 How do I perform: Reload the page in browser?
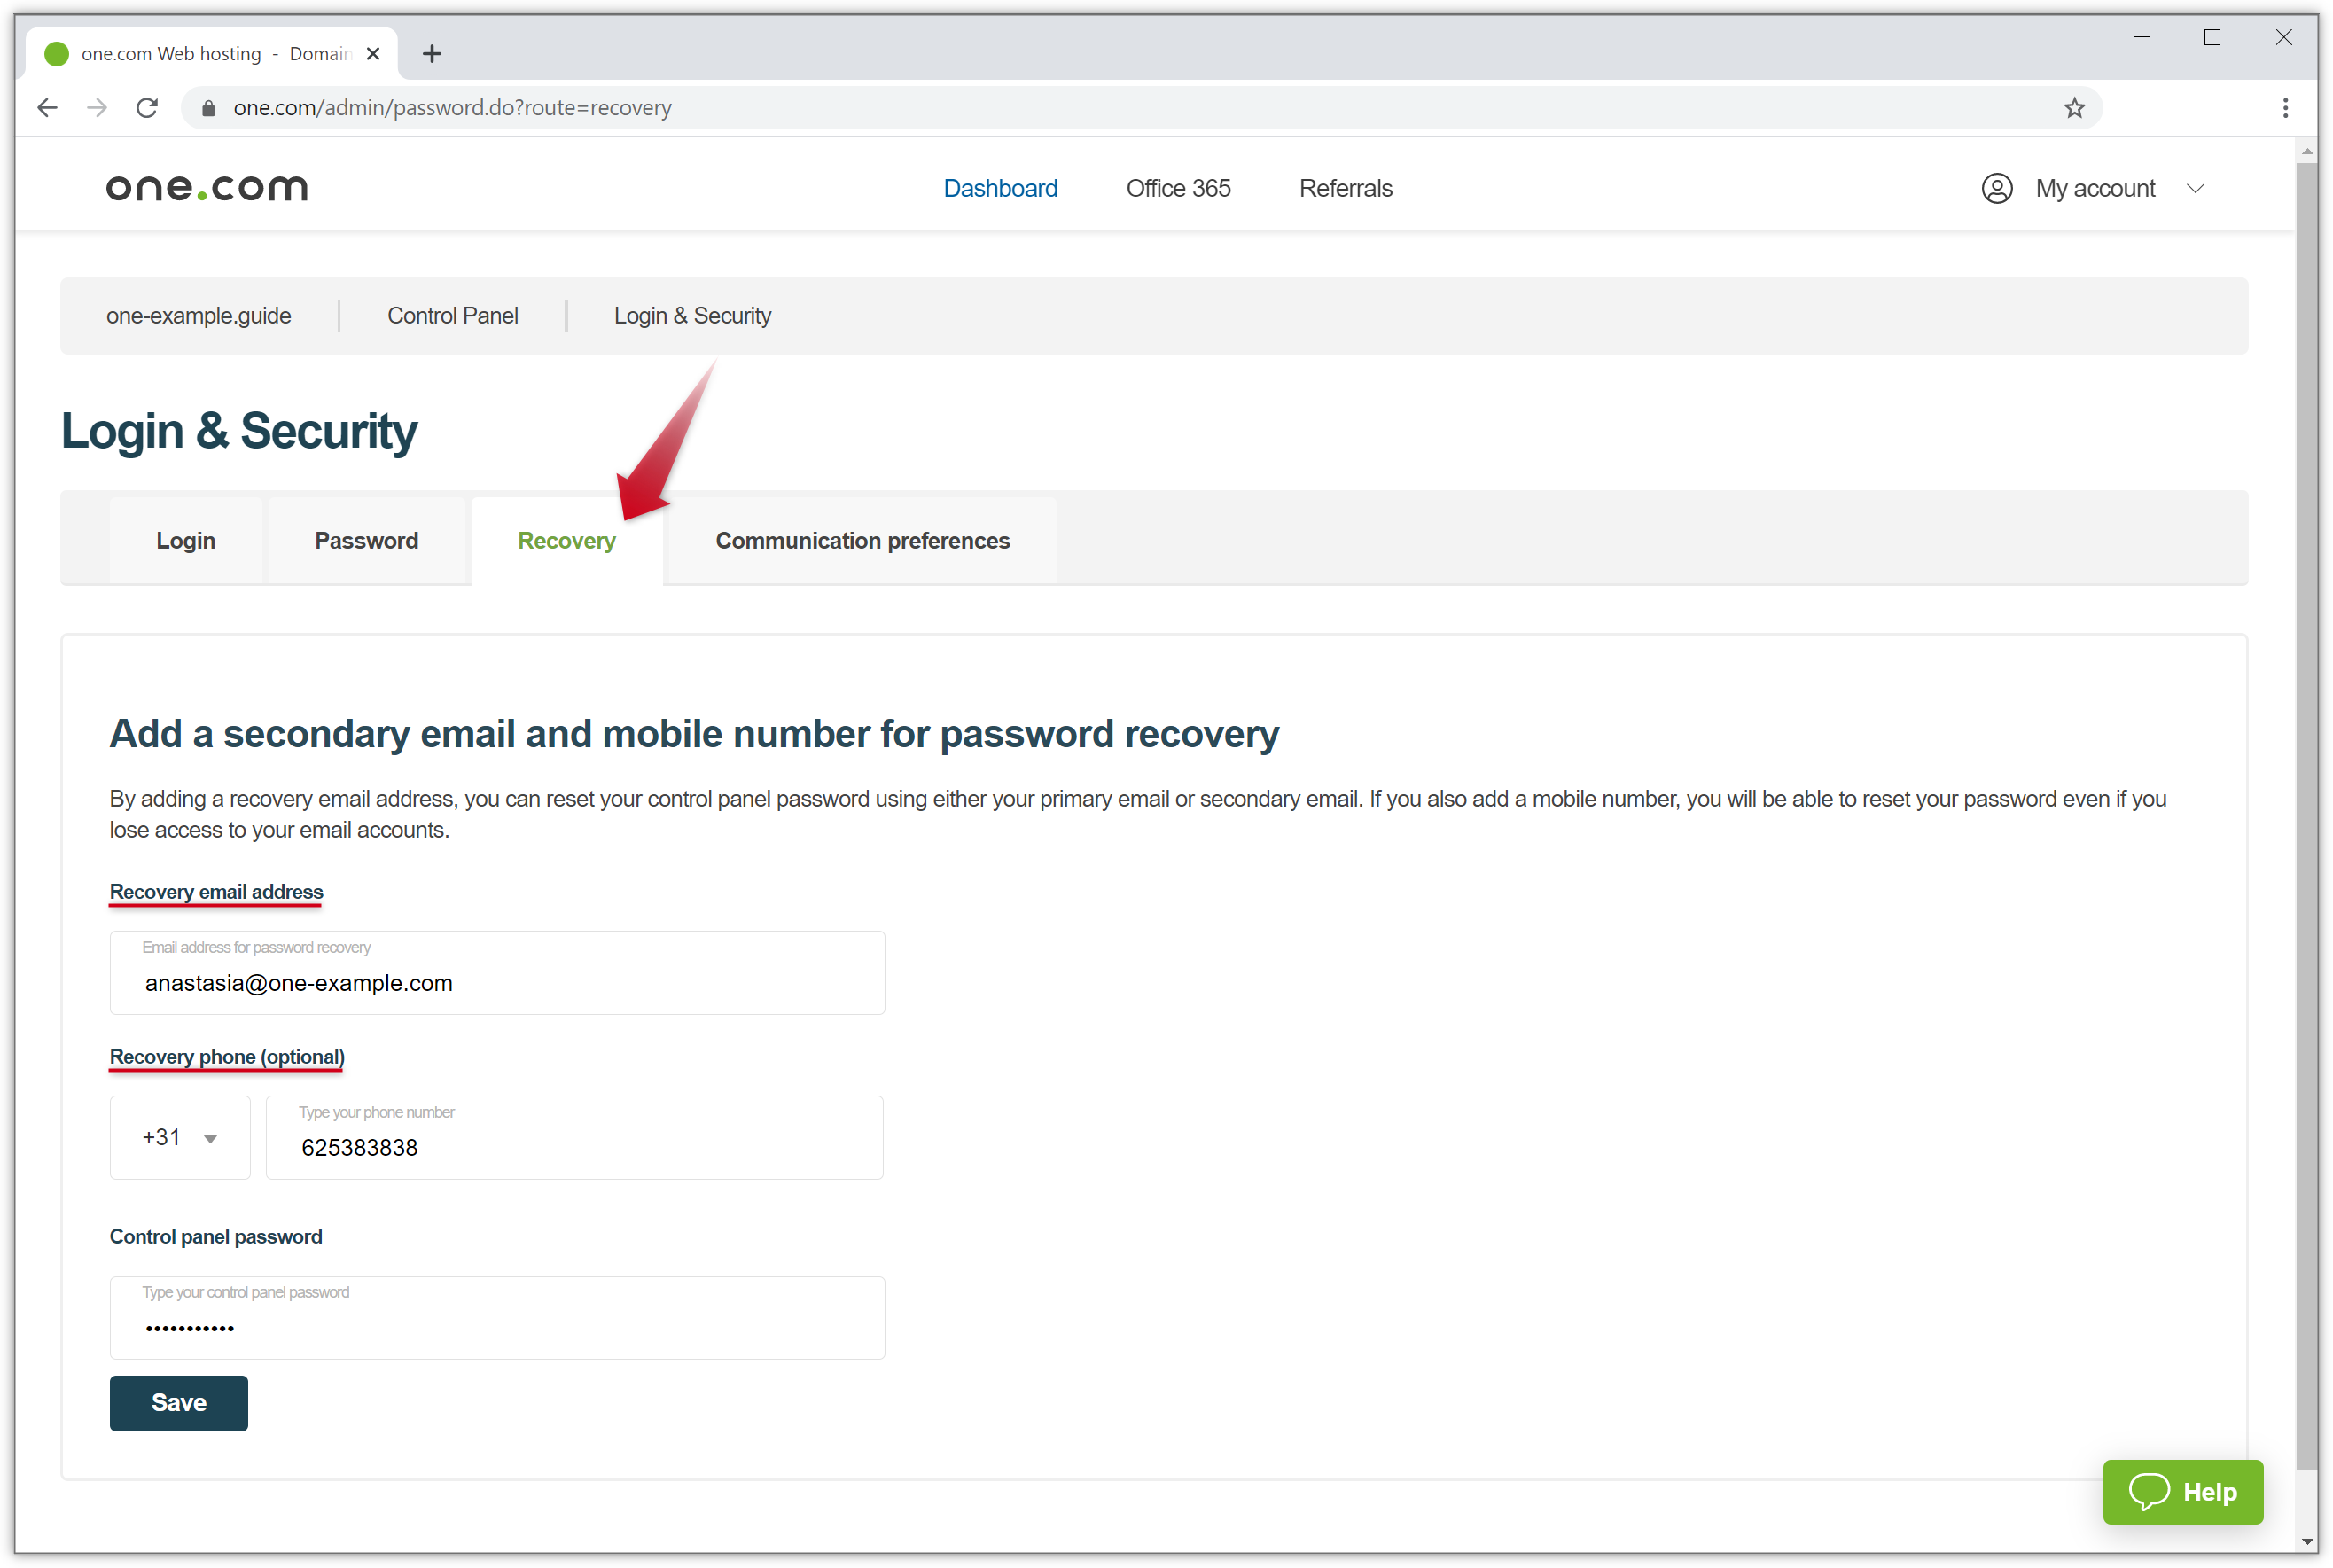coord(147,108)
